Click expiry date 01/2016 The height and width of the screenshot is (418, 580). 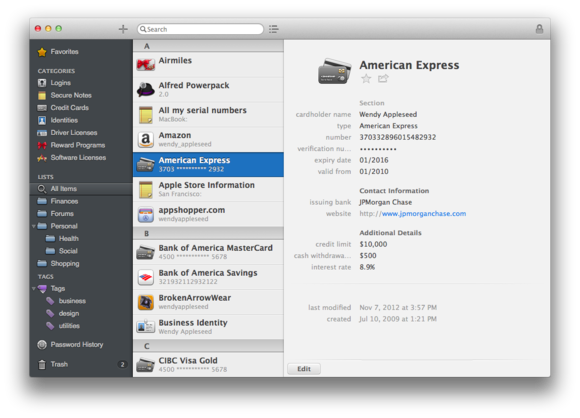click(x=374, y=160)
